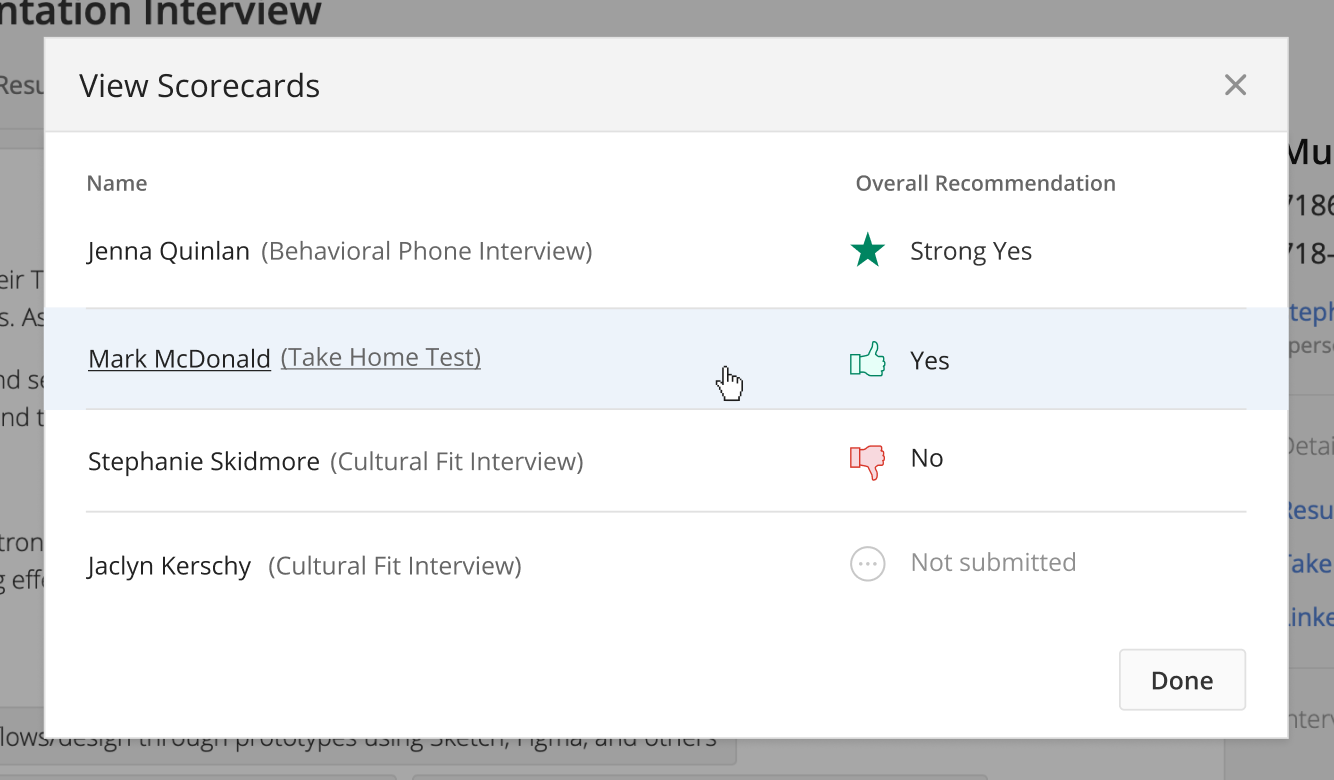Click the Overall Recommendation column header
Screen dimensions: 1334x780
[986, 183]
